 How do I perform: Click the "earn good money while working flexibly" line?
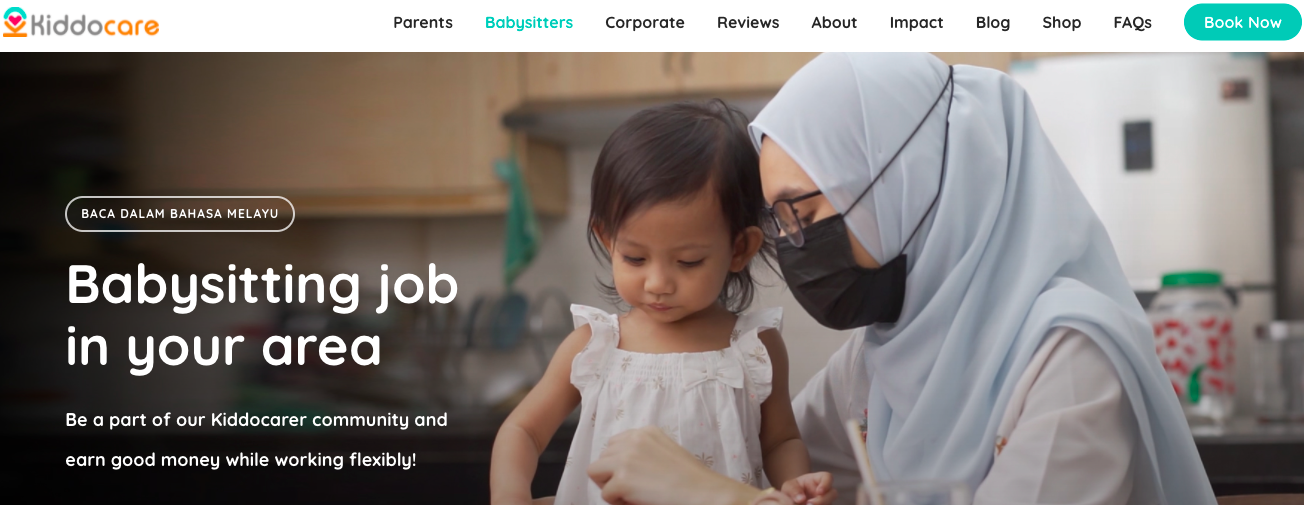pos(241,460)
